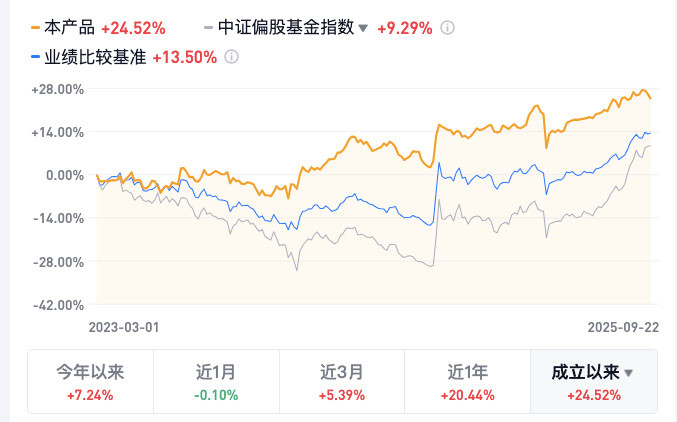This screenshot has width=677, height=422.
Task: Open dropdown arrow next to 中证偏股基金指数
Action: pyautogui.click(x=363, y=29)
